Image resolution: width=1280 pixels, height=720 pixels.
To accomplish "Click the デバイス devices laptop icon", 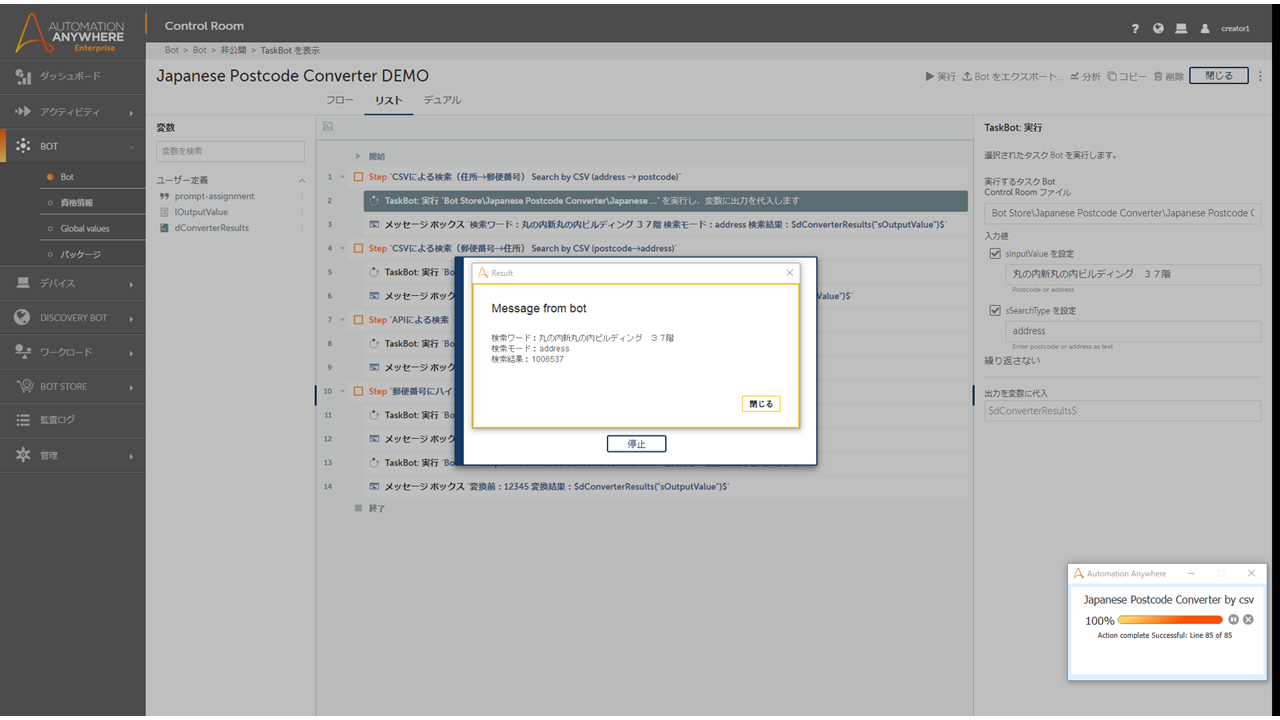I will (x=23, y=284).
